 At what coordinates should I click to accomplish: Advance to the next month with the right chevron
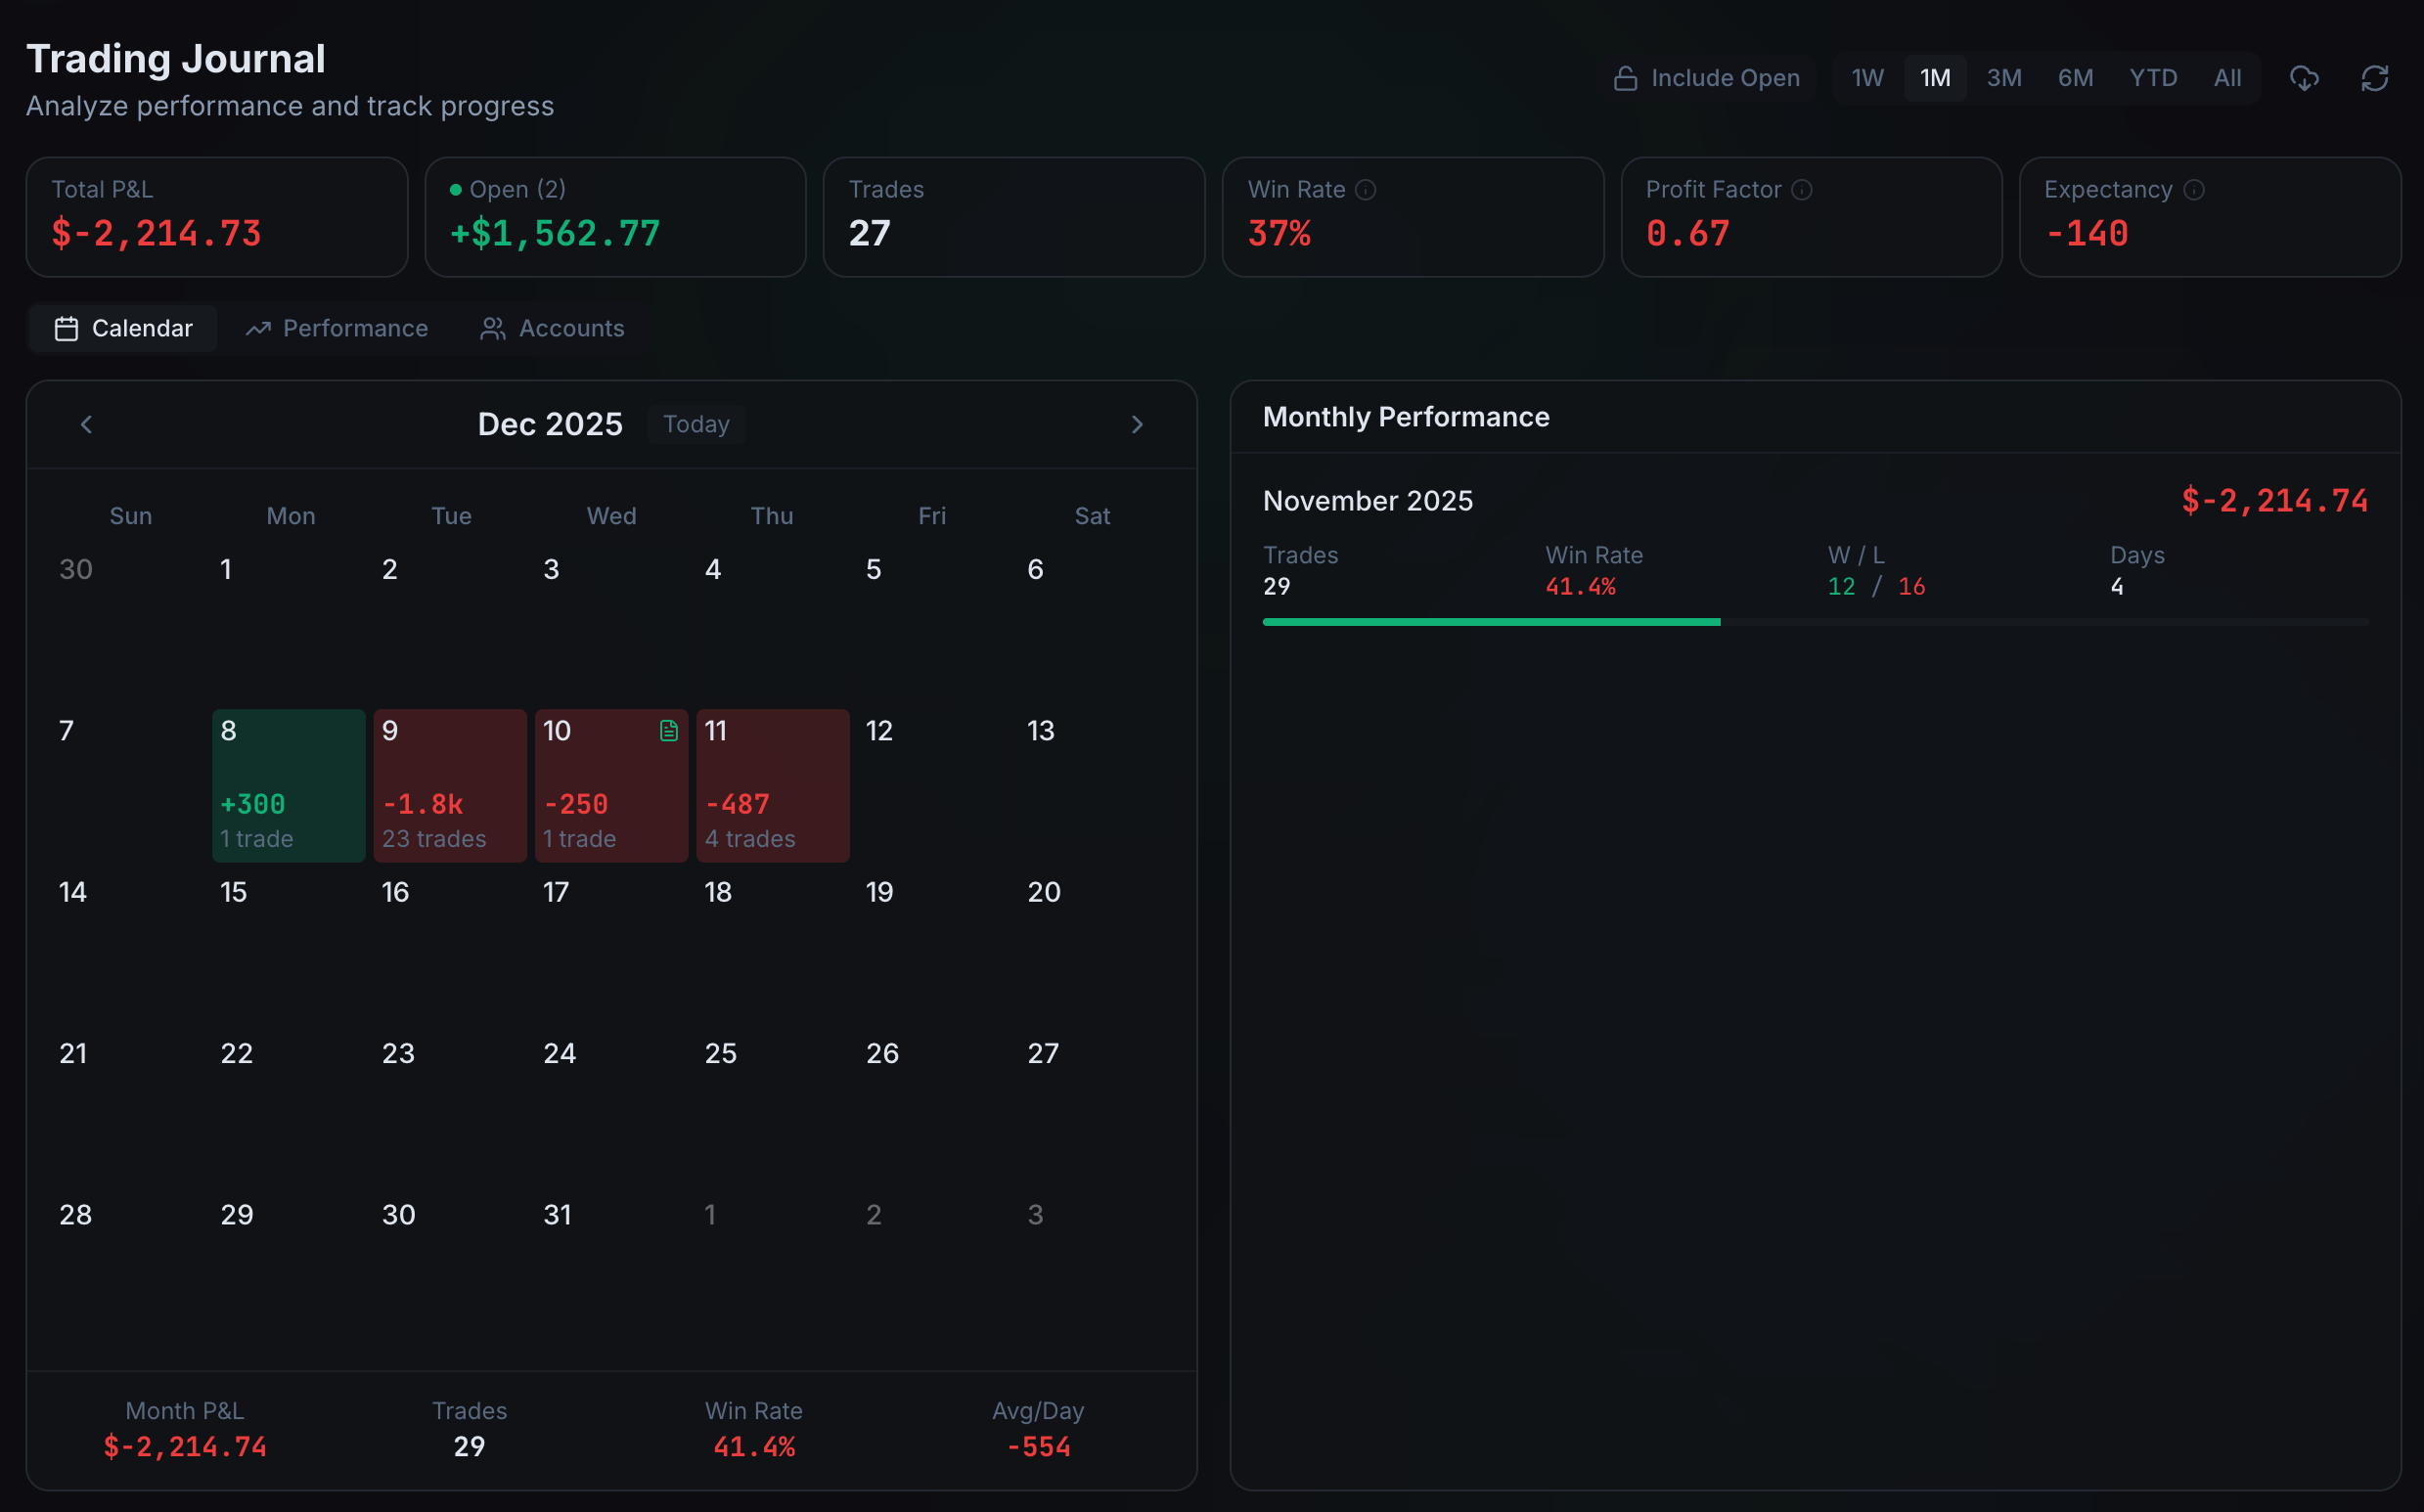pos(1137,424)
